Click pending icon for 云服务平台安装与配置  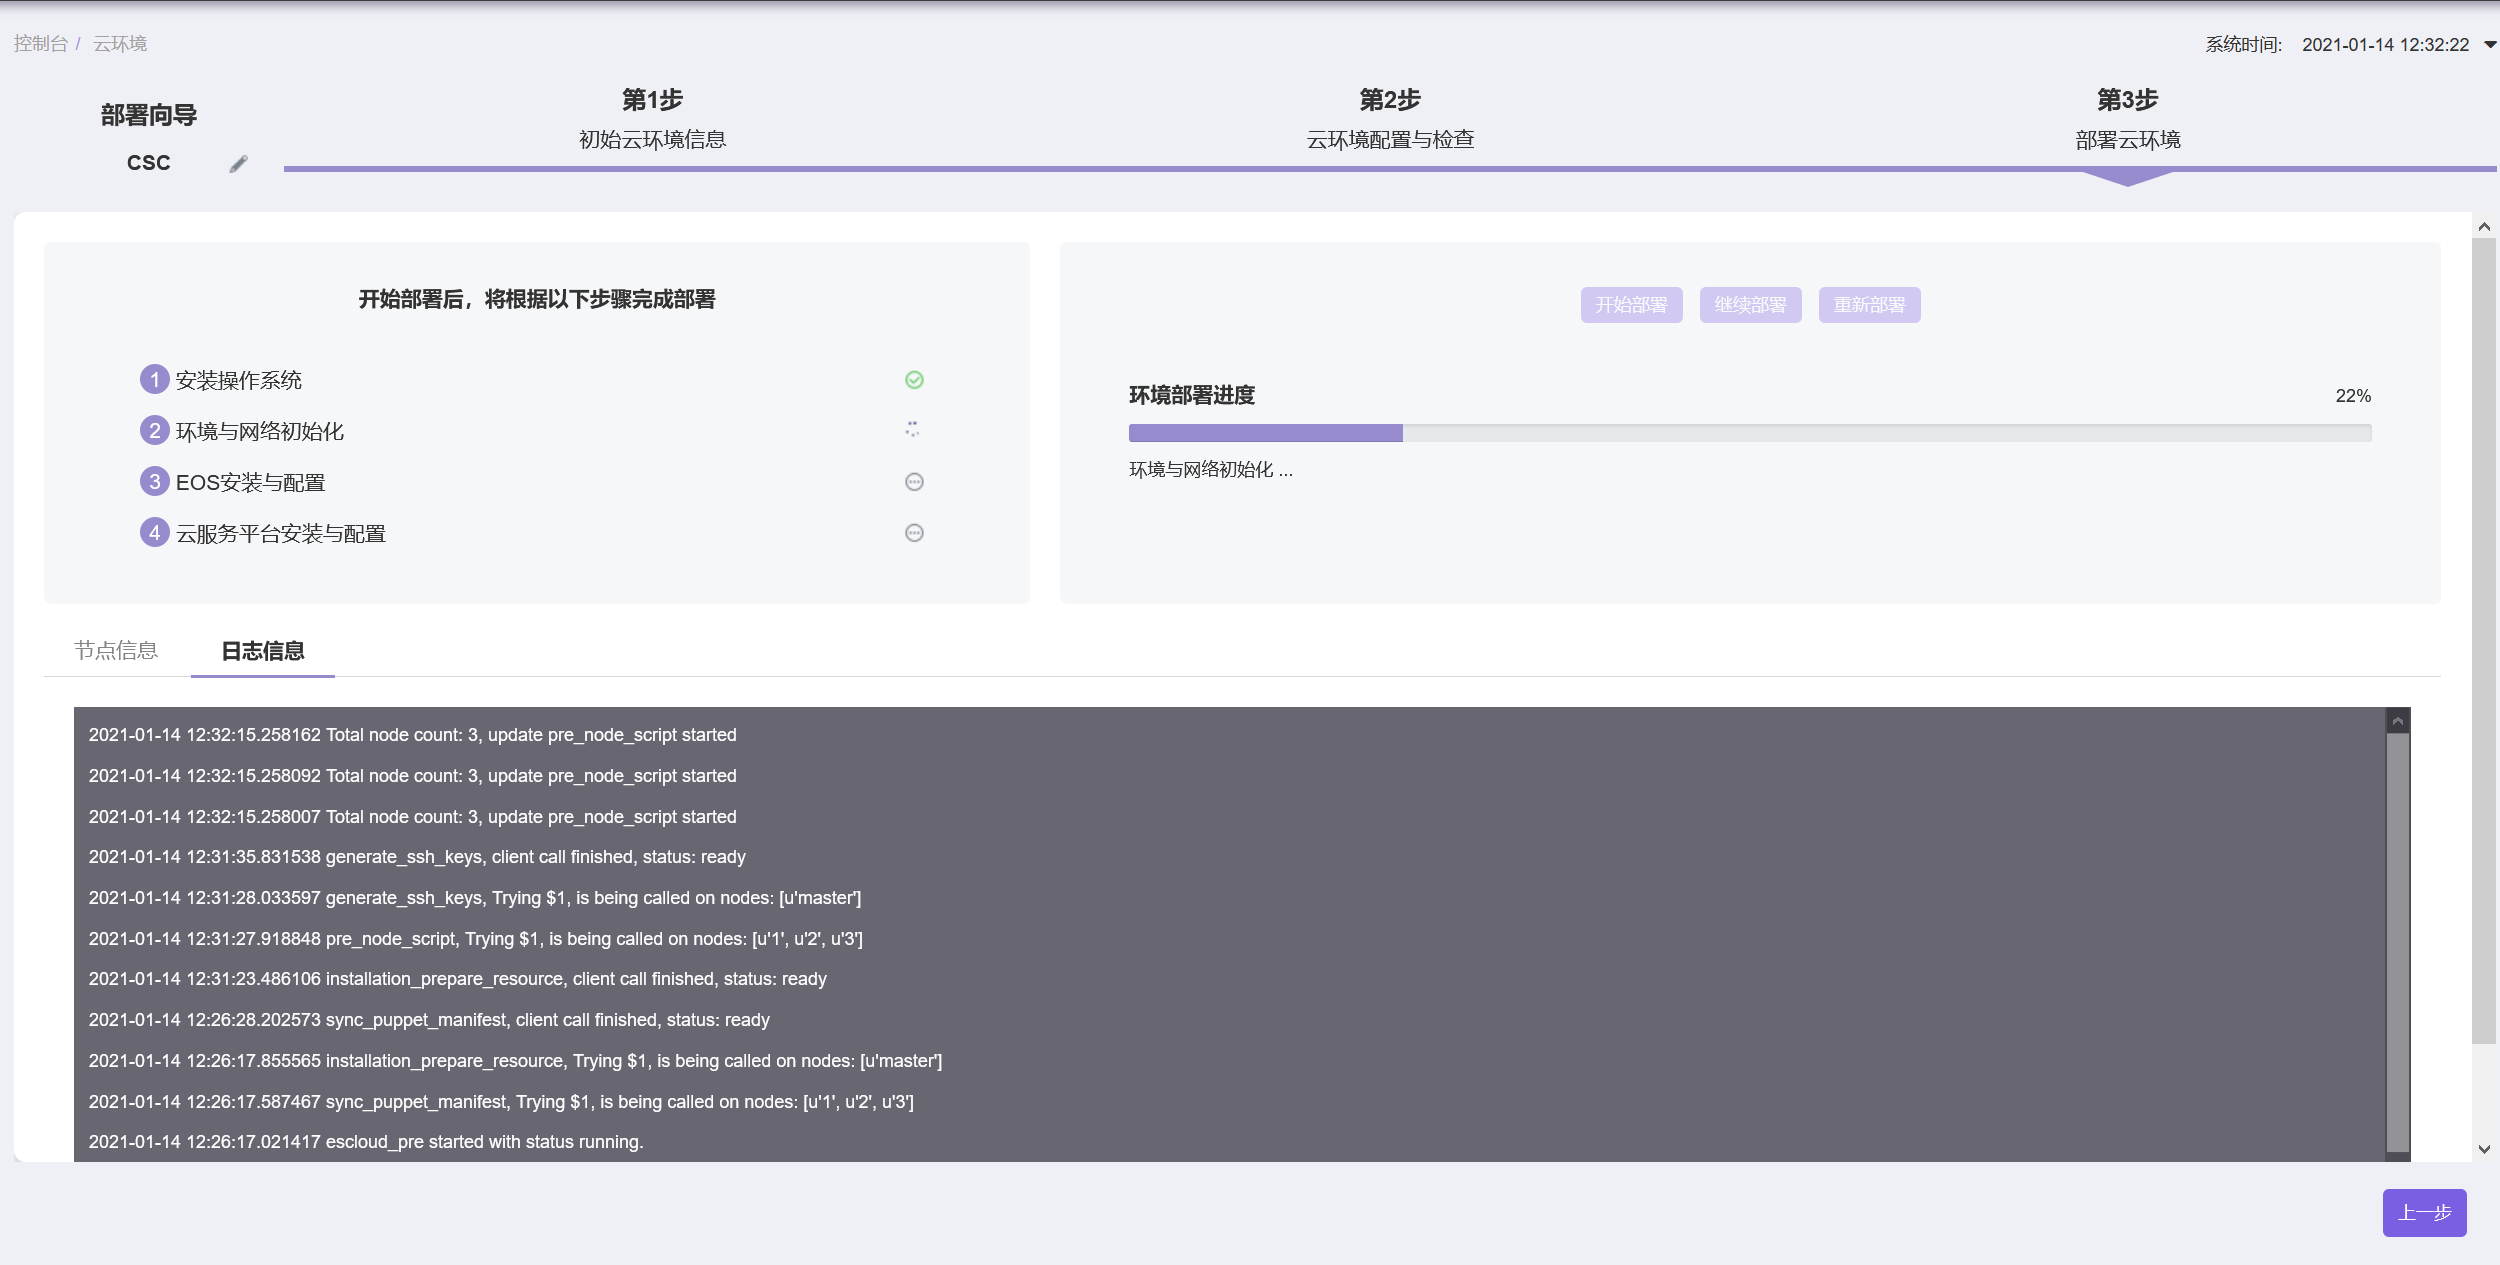(914, 533)
